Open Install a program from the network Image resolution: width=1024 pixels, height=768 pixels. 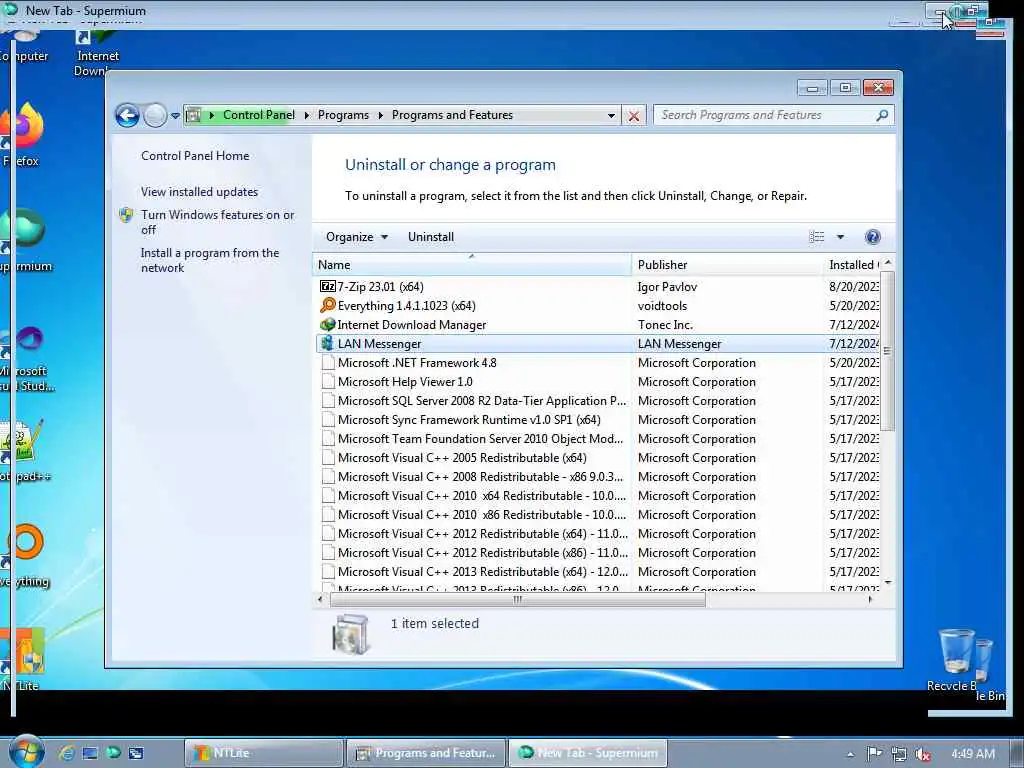(x=210, y=260)
